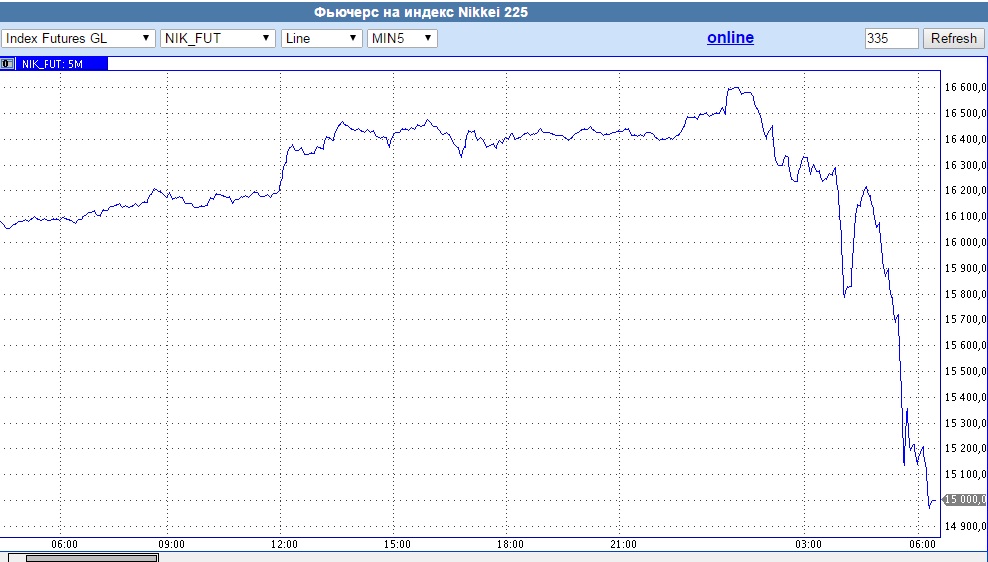Screen dimensions: 988x562
Task: Expand the MIN5 timeframe dropdown
Action: pyautogui.click(x=402, y=38)
